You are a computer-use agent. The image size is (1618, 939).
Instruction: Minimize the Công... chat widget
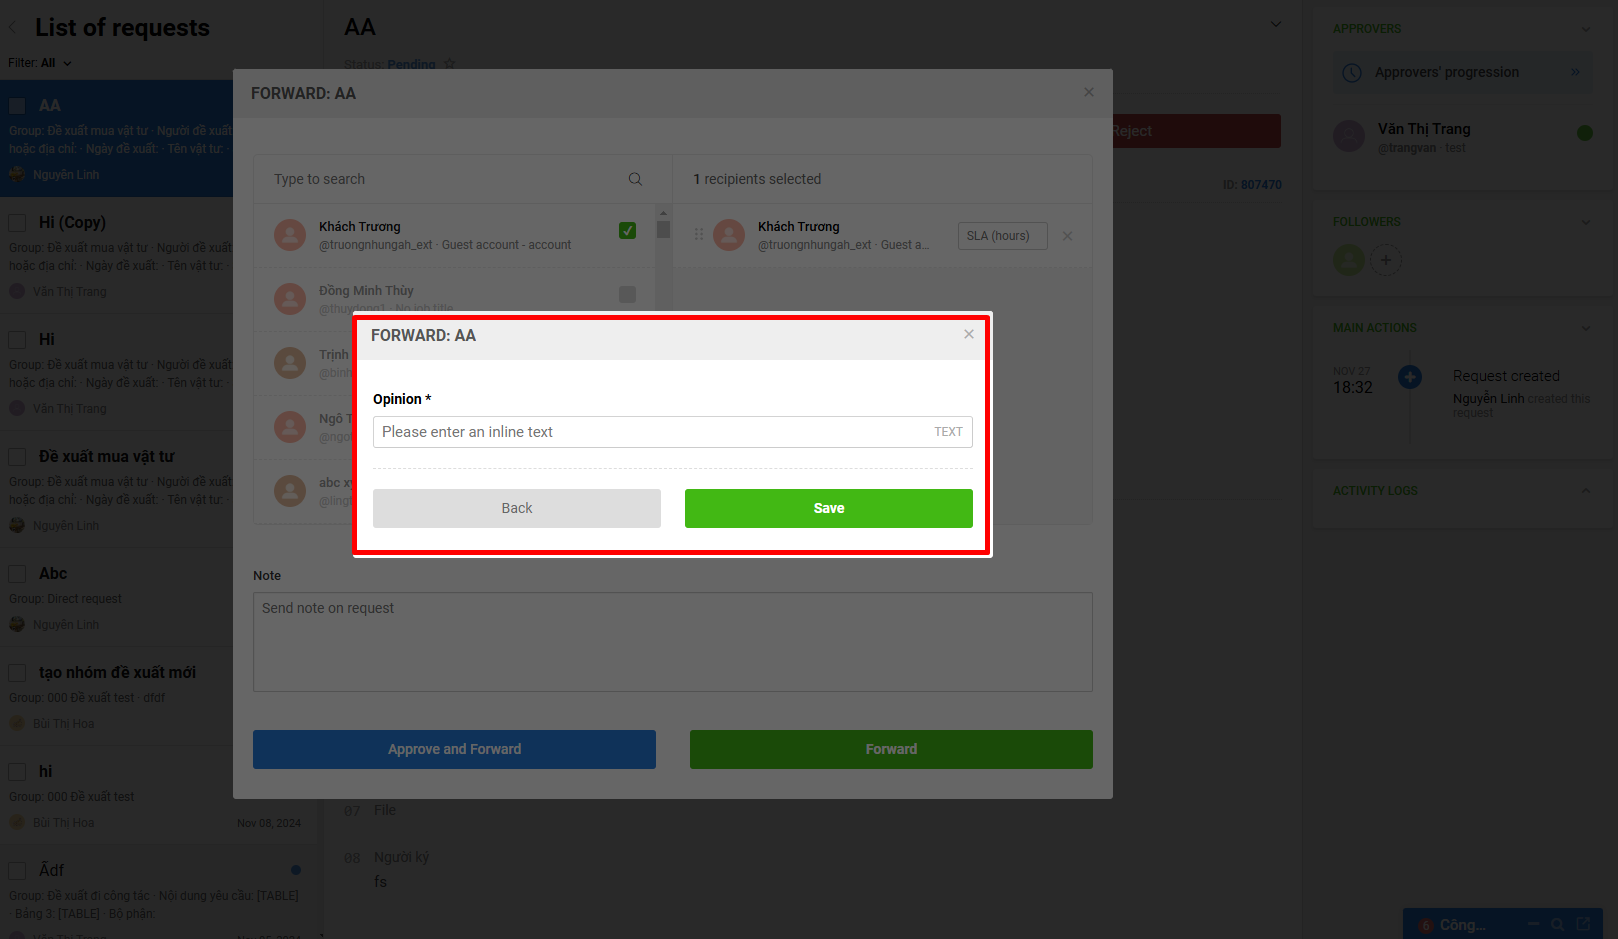(x=1532, y=924)
